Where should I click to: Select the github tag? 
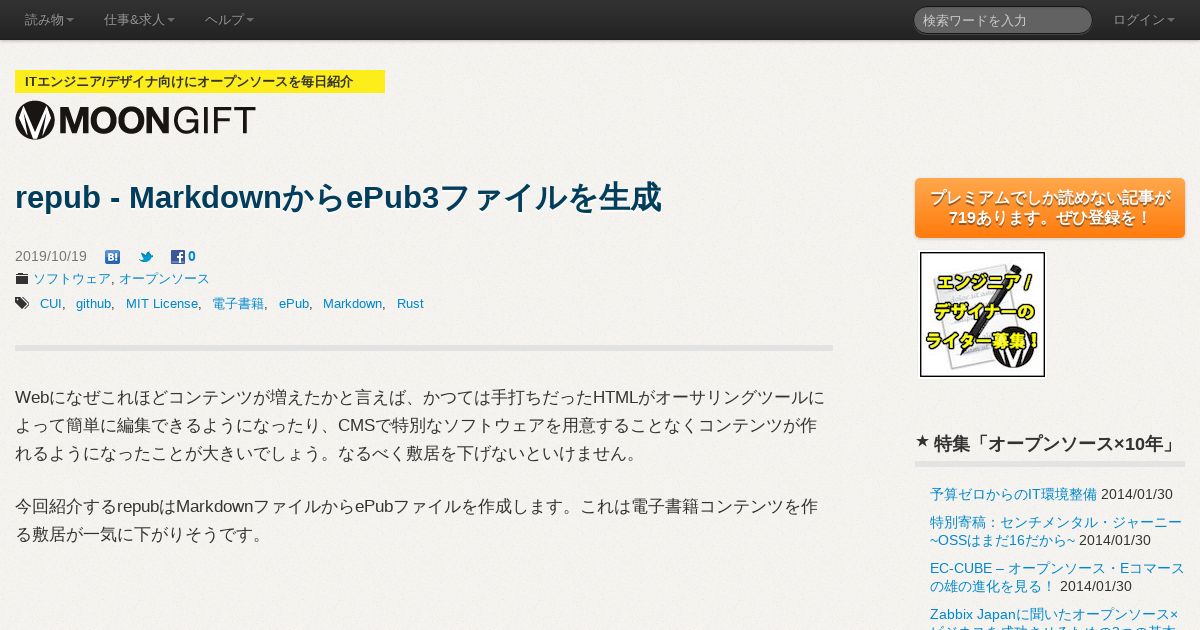click(93, 303)
